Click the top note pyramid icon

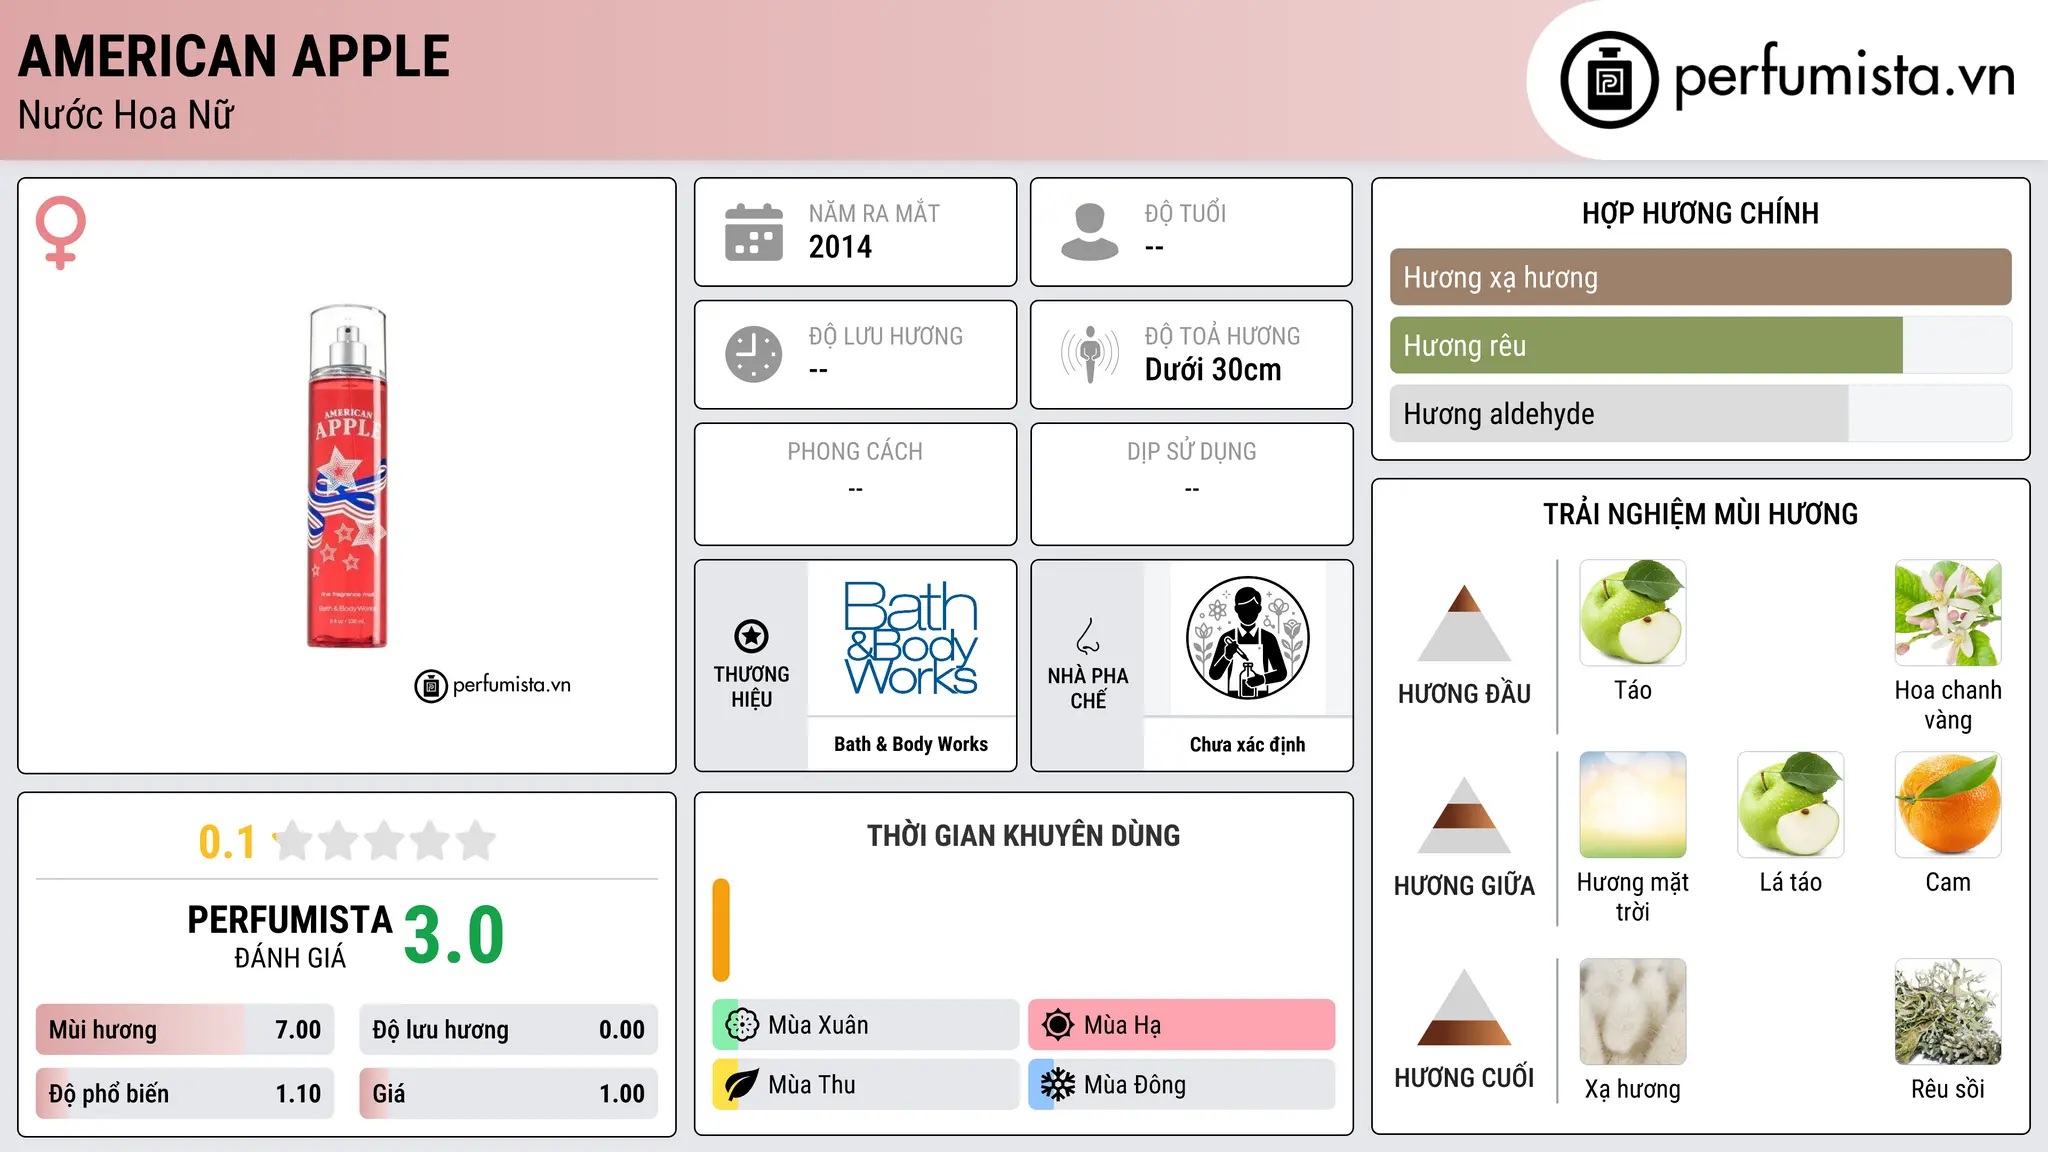point(1464,623)
